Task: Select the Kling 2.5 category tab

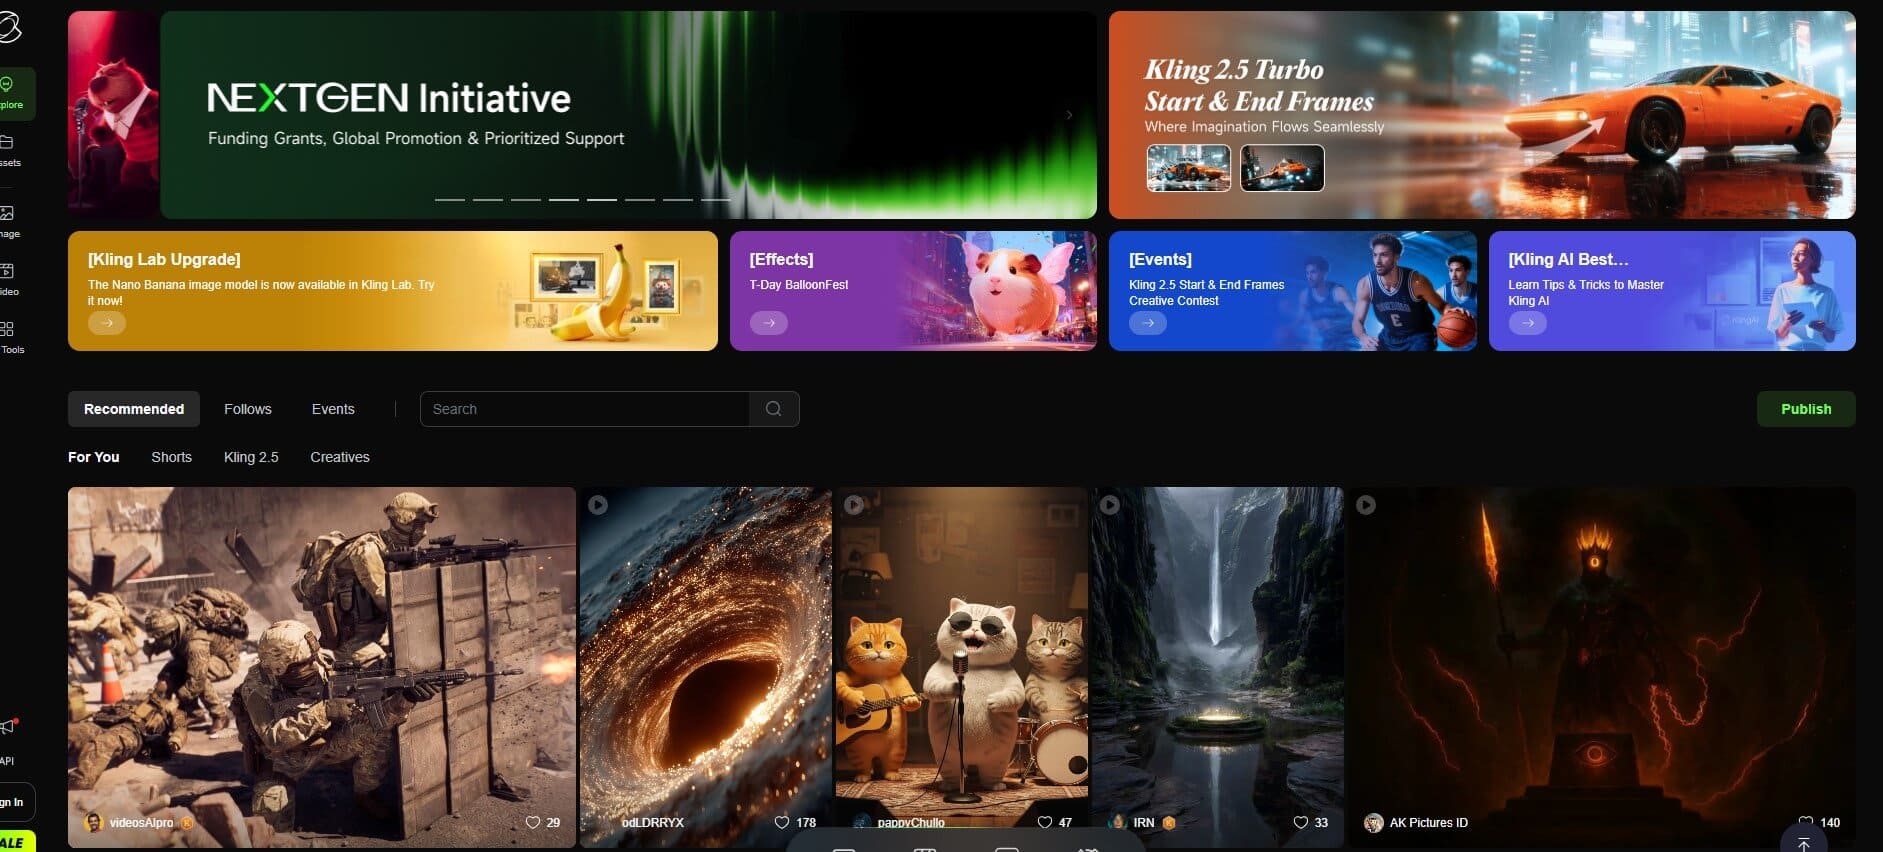Action: click(251, 457)
